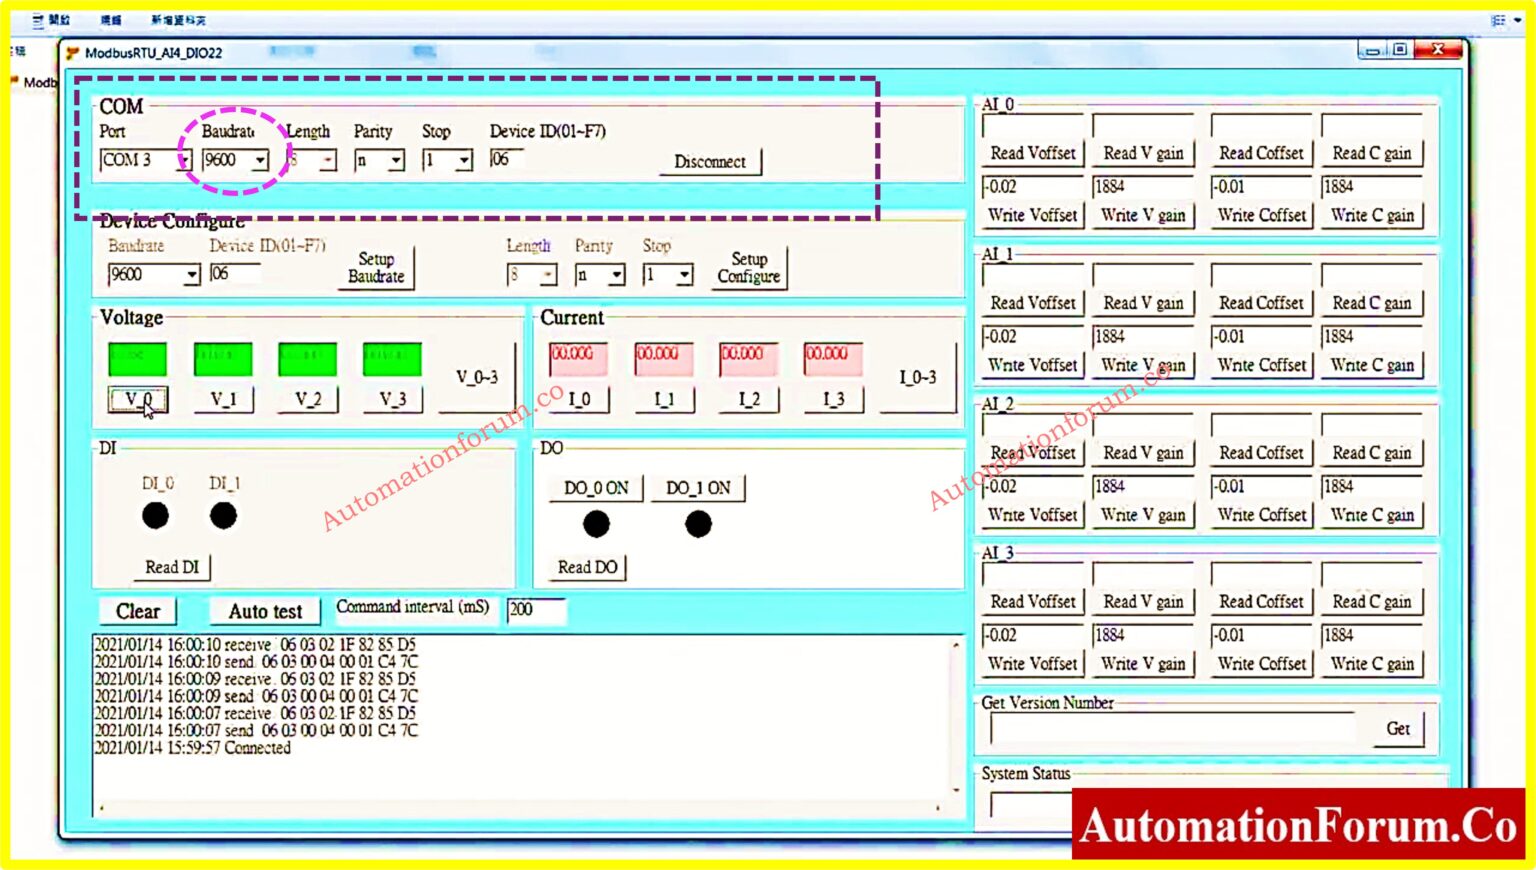Toggle DO_0 ON in the DO panel
Screen dimensions: 1536x870
[x=595, y=487]
